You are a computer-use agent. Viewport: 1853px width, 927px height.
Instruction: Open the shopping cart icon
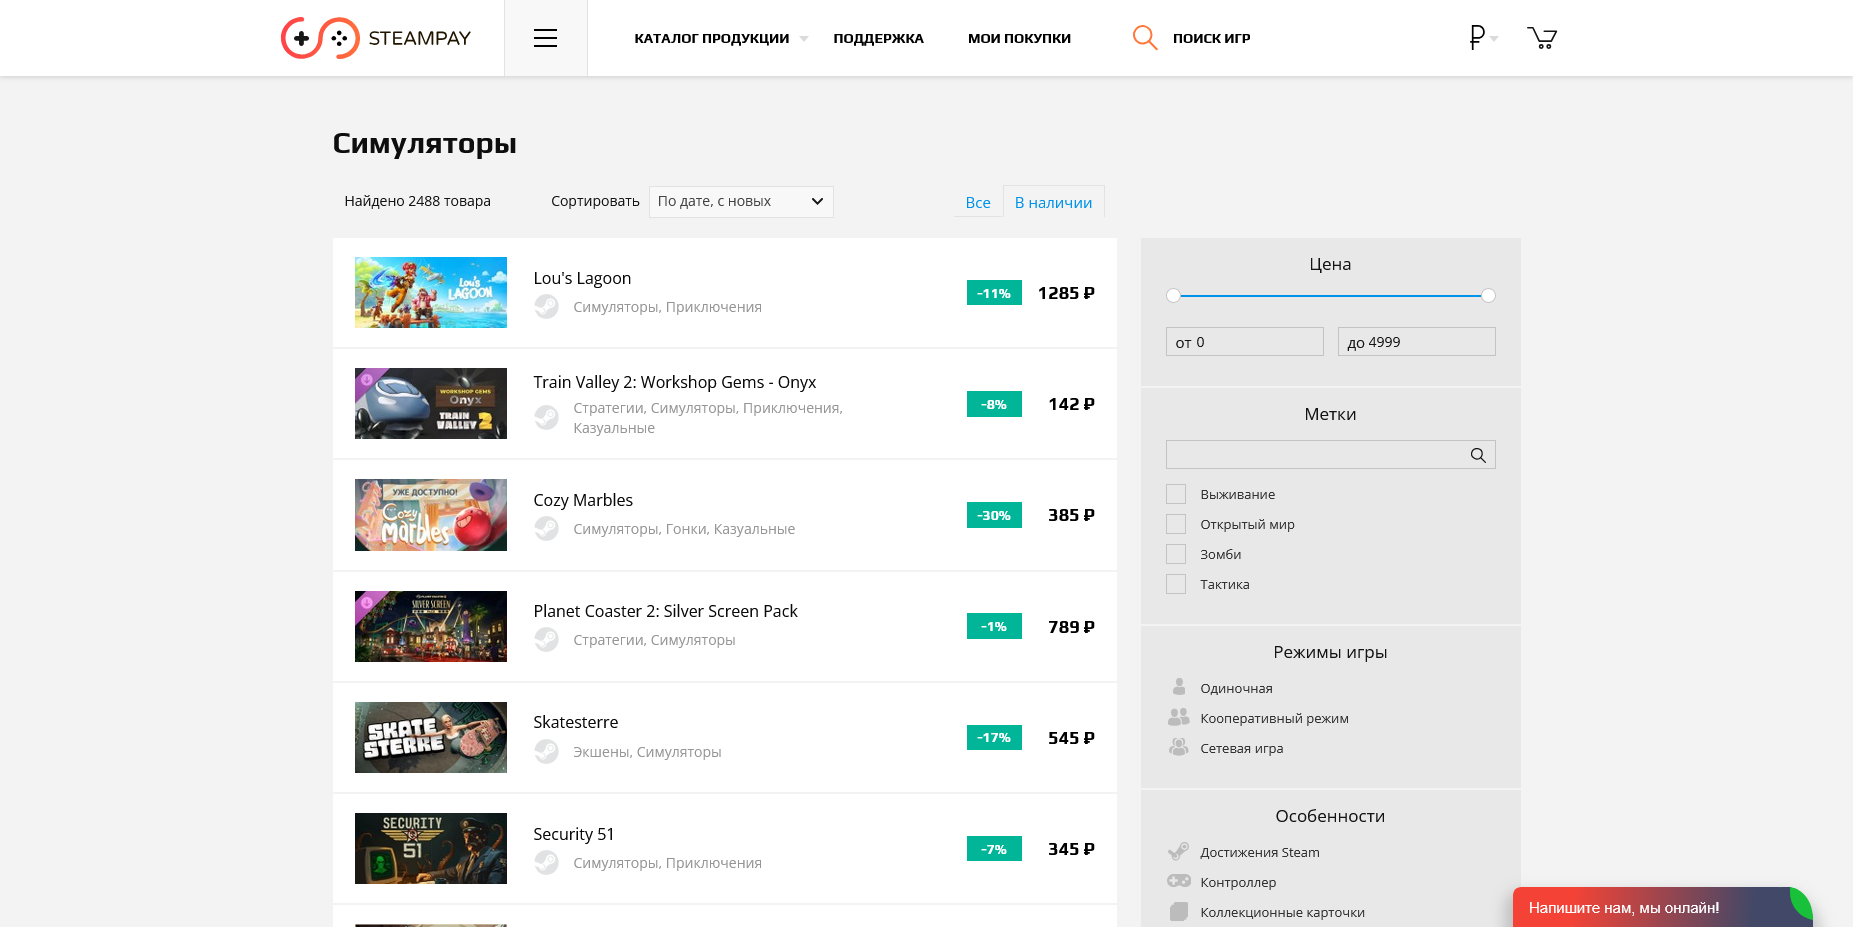(1542, 38)
